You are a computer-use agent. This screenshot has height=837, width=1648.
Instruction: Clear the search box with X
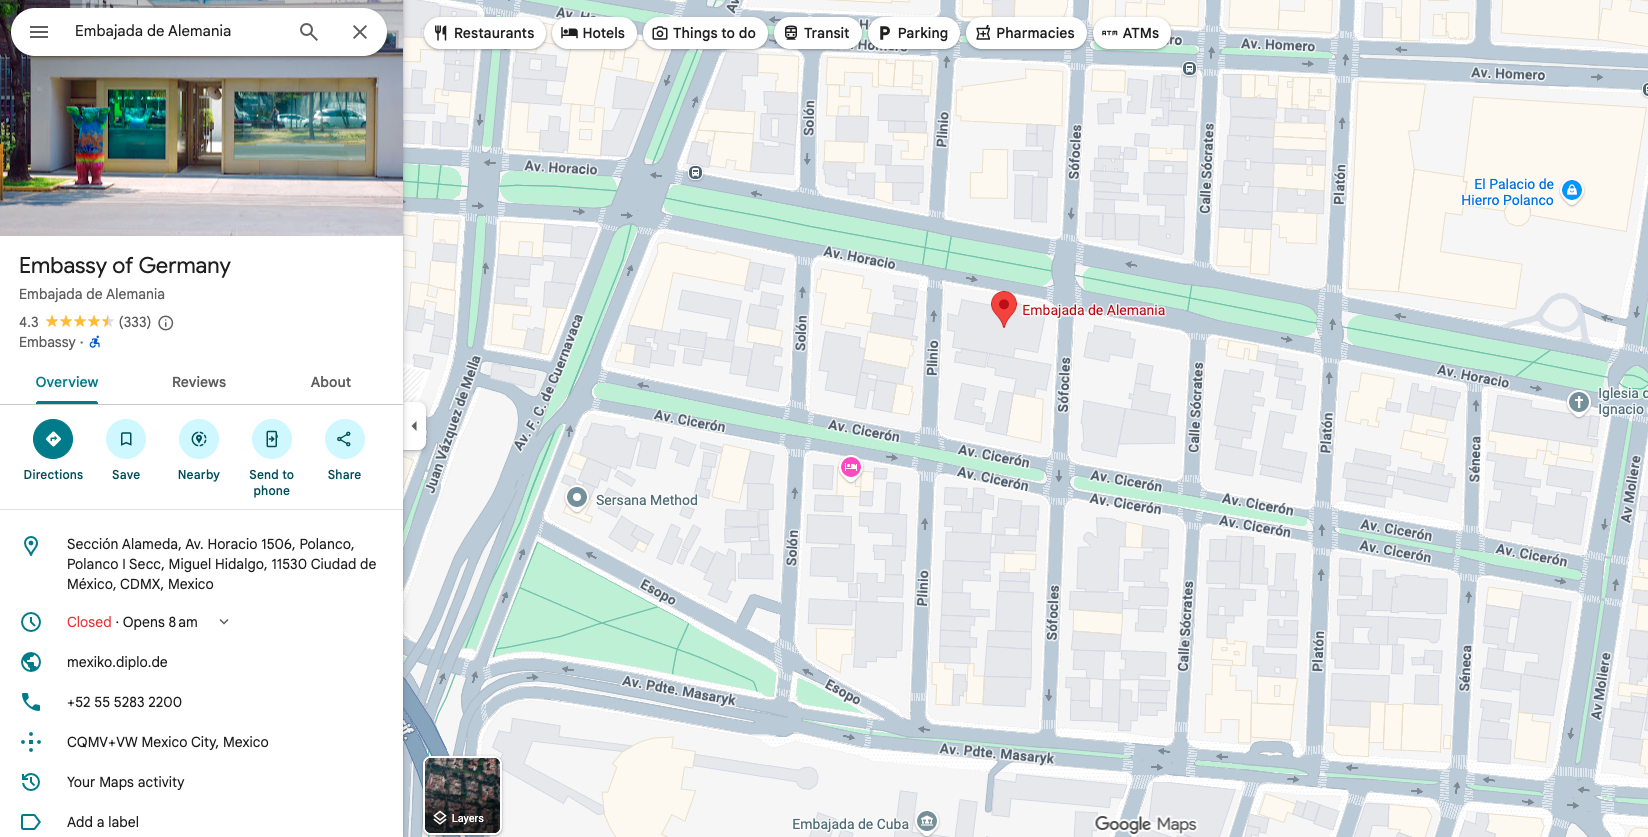[x=360, y=32]
